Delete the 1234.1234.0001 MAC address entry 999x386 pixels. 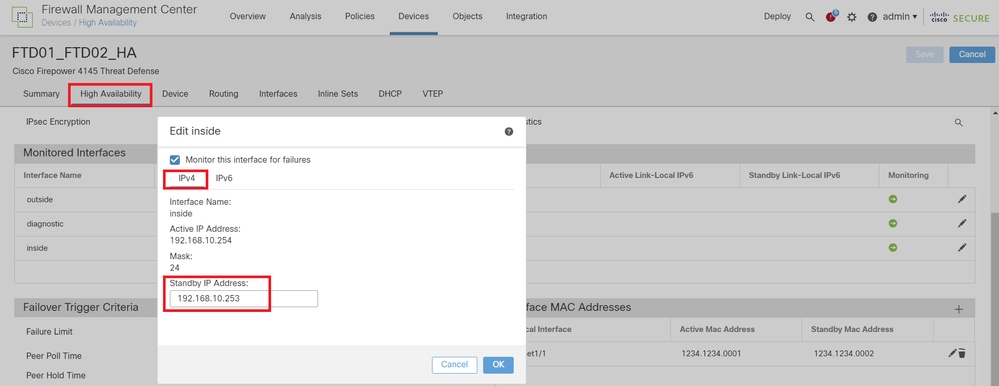point(962,353)
